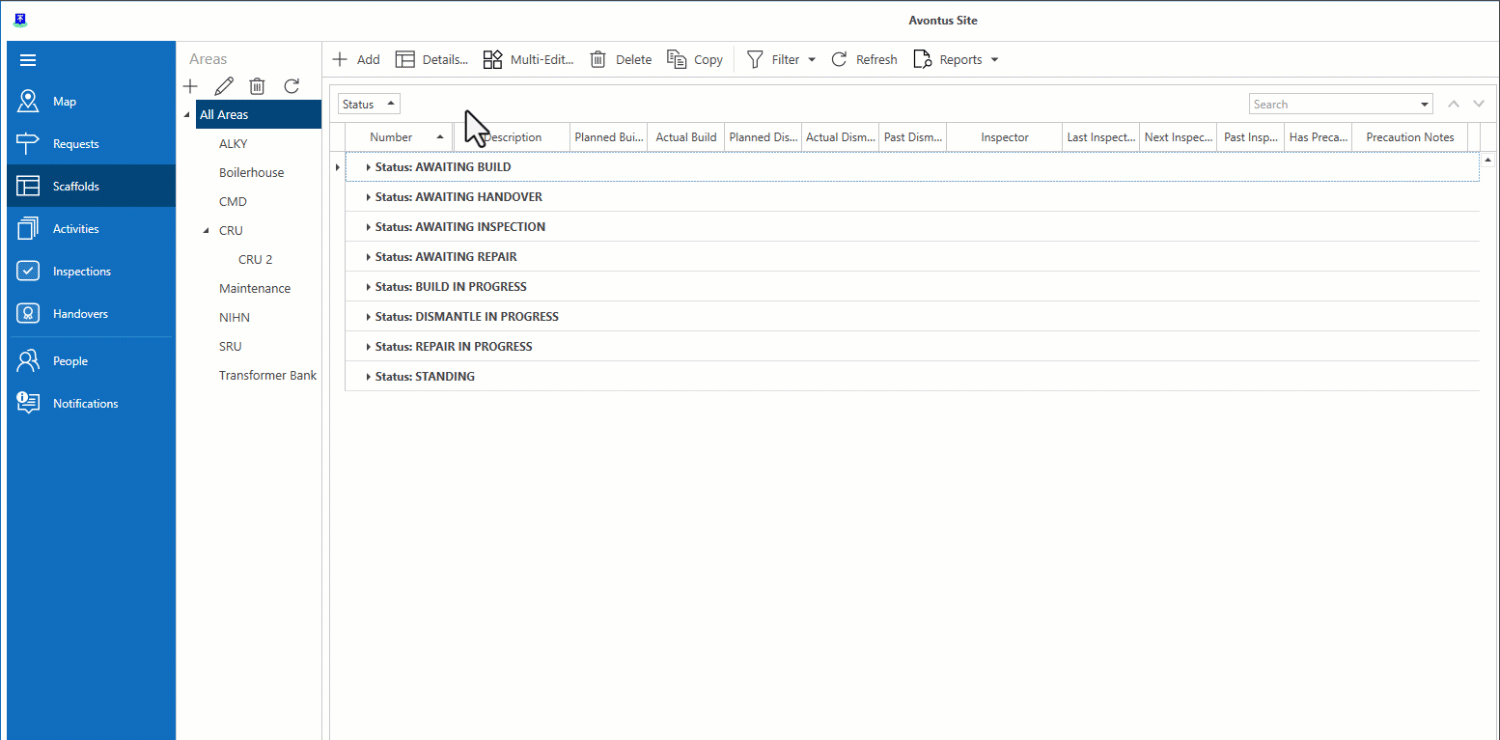Expand the Status: AWAITING BUILD group

368,167
